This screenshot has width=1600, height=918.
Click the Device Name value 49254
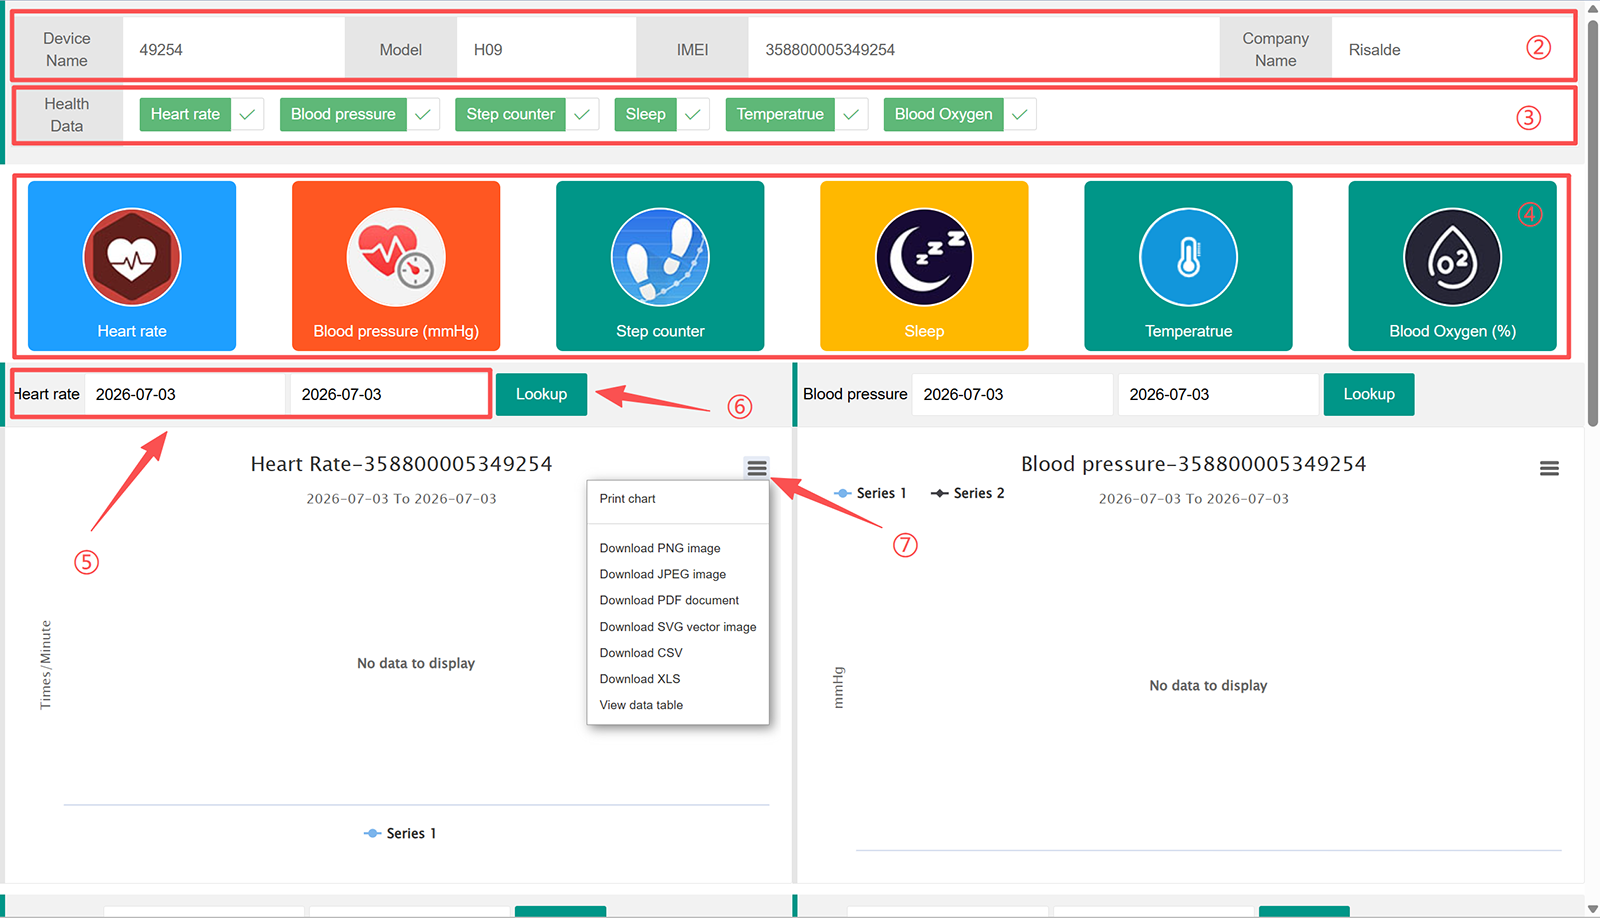pos(161,50)
